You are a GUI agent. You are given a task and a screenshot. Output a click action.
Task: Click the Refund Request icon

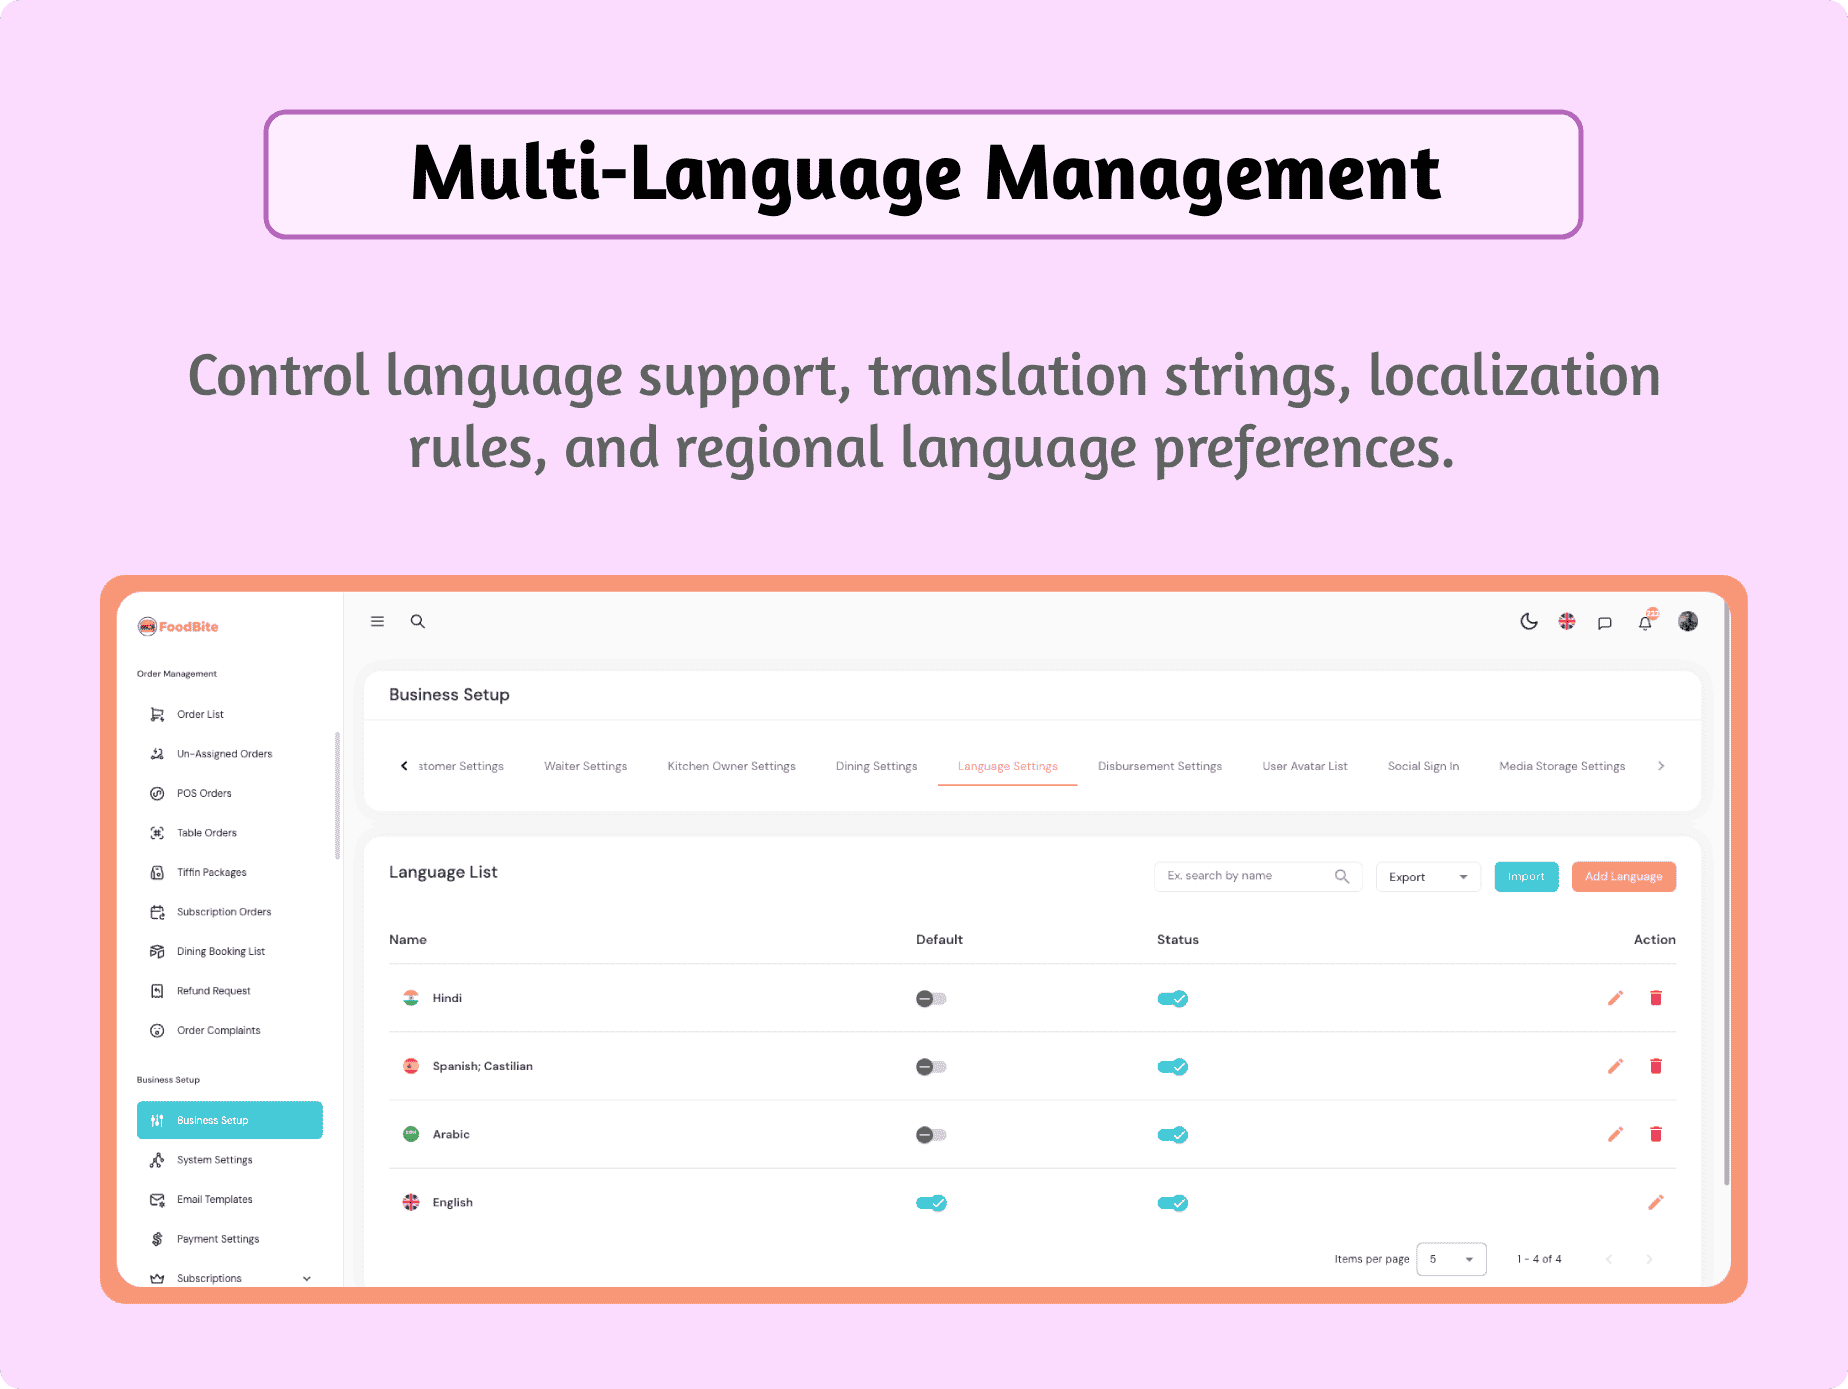(157, 991)
